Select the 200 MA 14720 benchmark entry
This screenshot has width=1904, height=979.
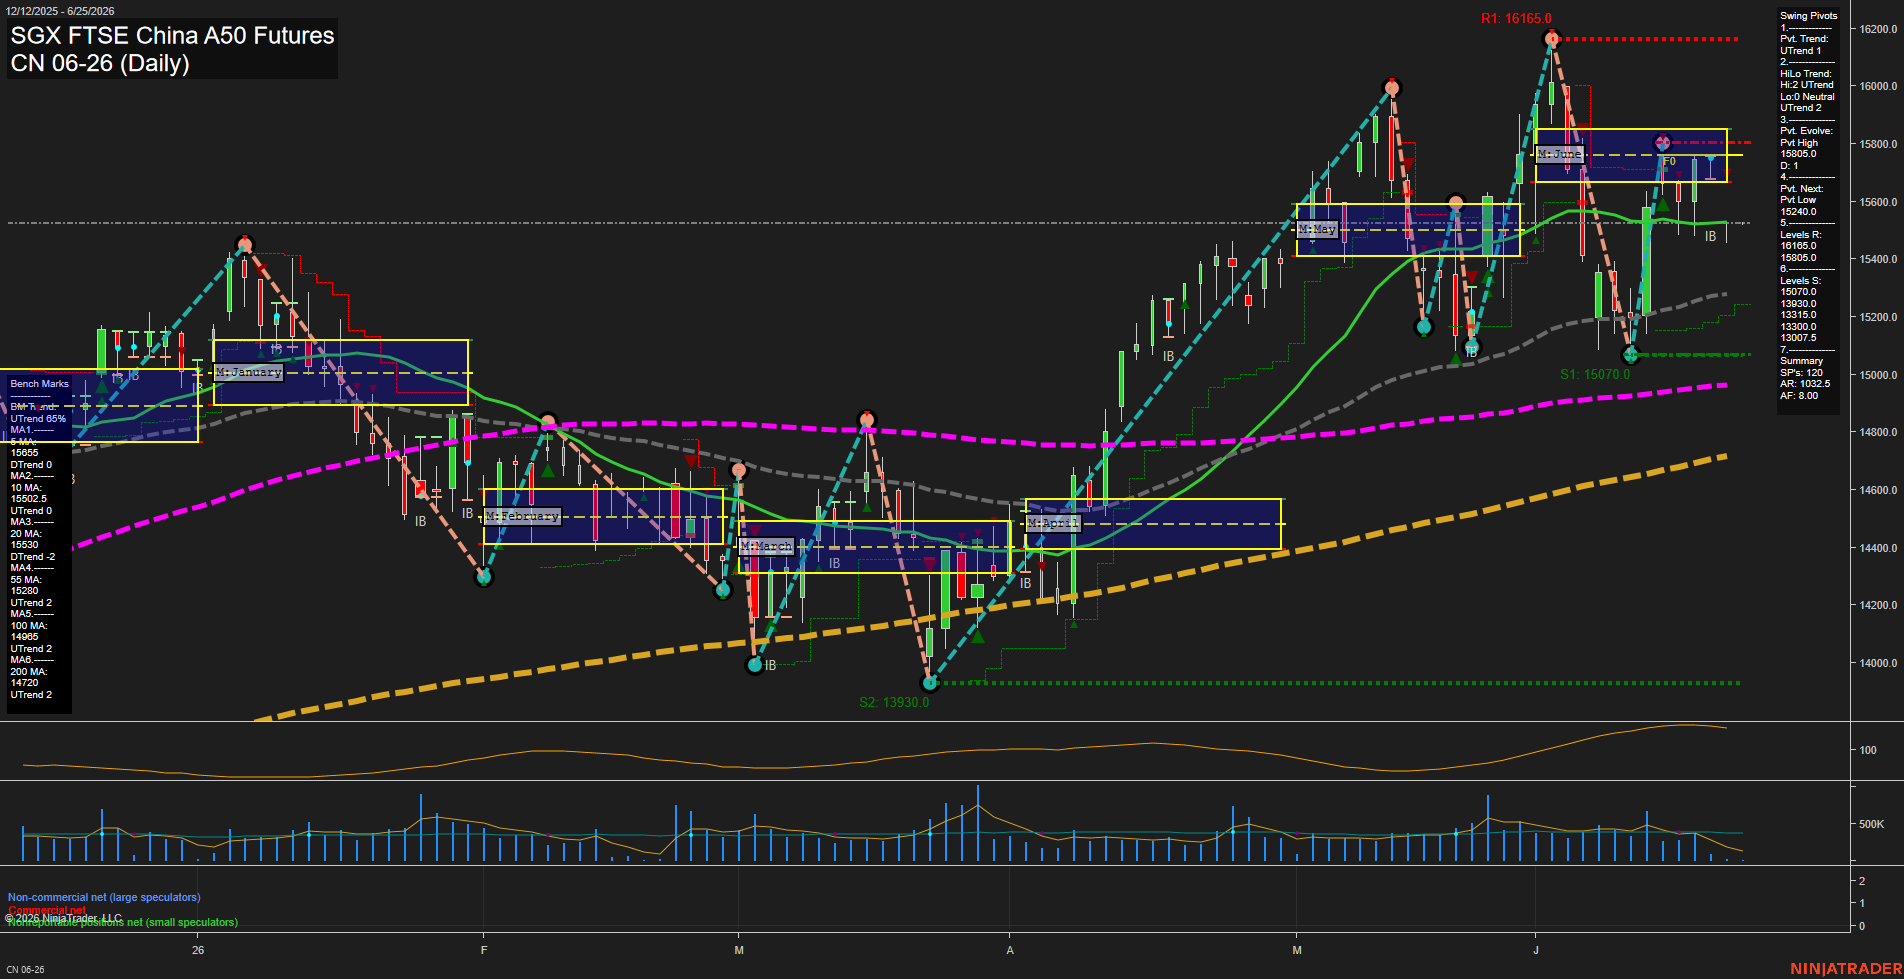pyautogui.click(x=28, y=677)
